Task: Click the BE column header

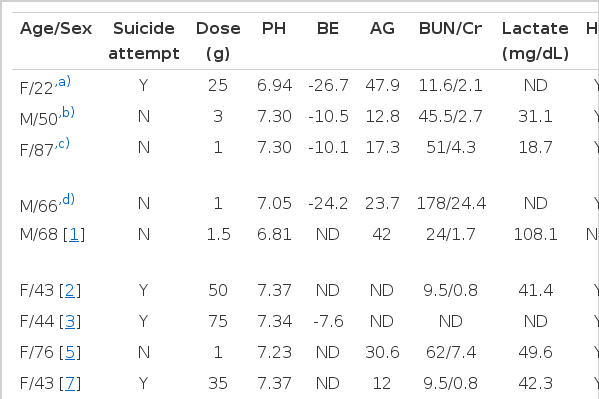Action: click(x=328, y=29)
